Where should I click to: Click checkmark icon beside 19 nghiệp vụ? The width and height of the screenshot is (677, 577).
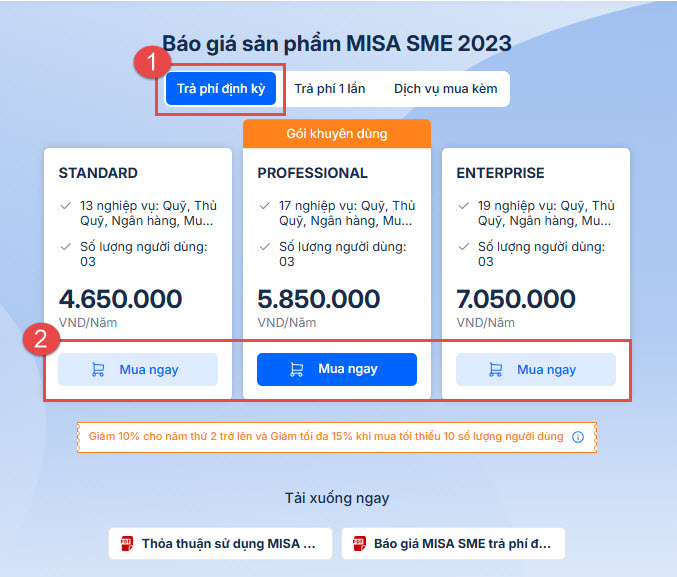pyautogui.click(x=463, y=205)
